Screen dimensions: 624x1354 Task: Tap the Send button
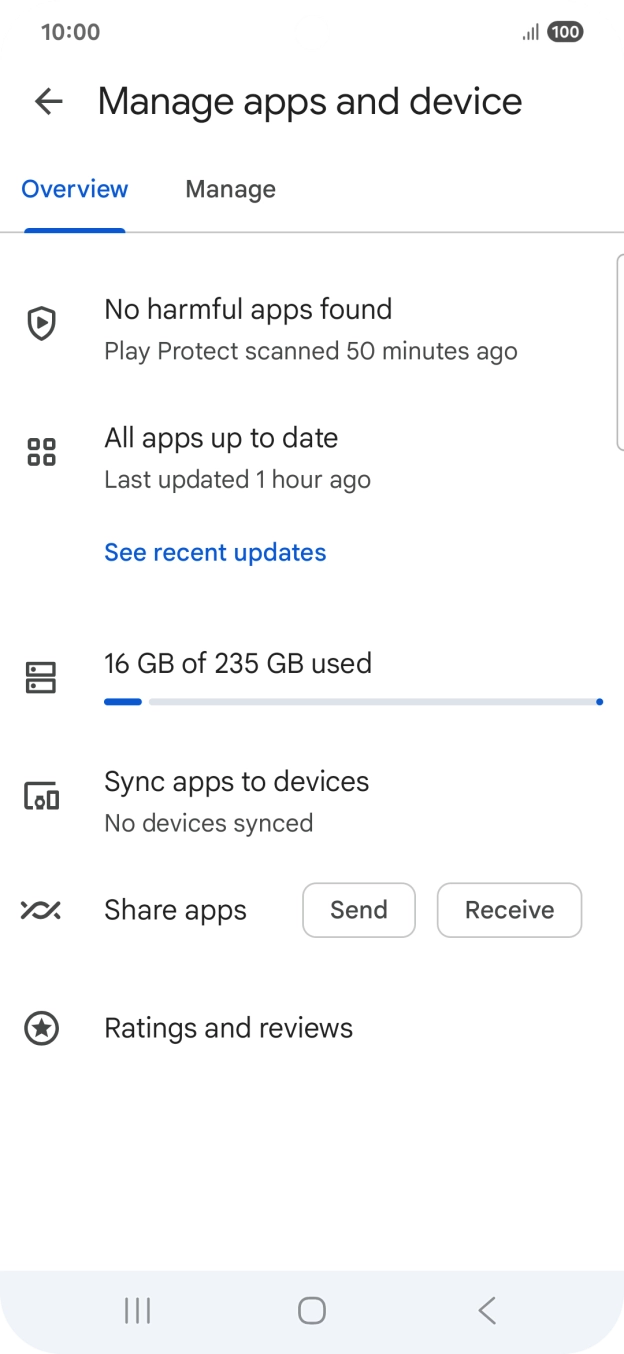tap(358, 910)
